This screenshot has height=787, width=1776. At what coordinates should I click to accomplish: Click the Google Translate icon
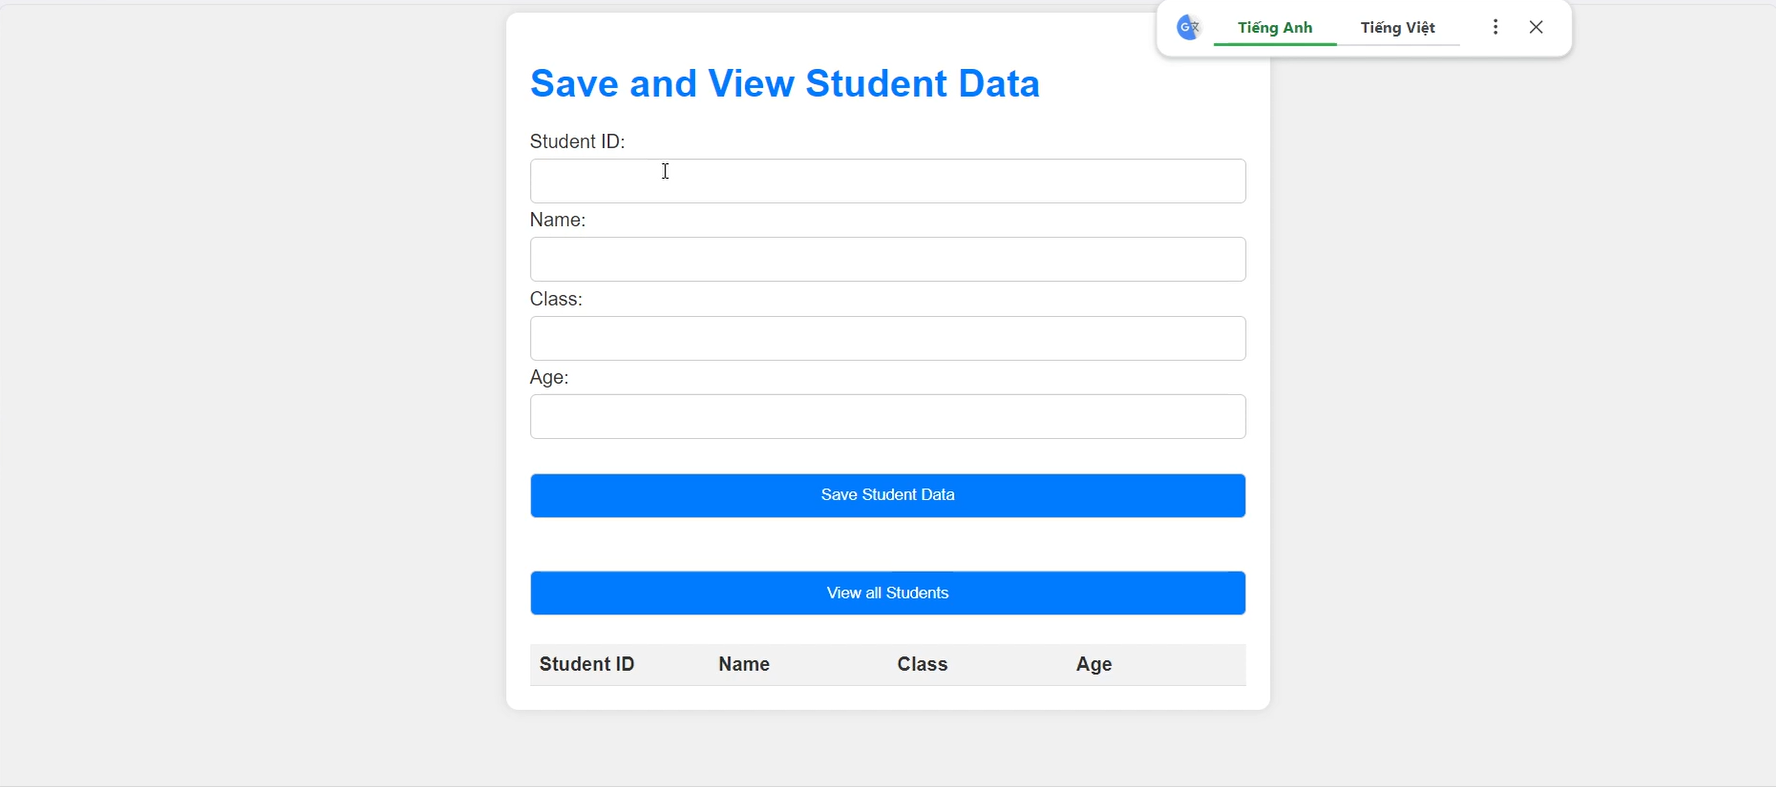point(1188,28)
